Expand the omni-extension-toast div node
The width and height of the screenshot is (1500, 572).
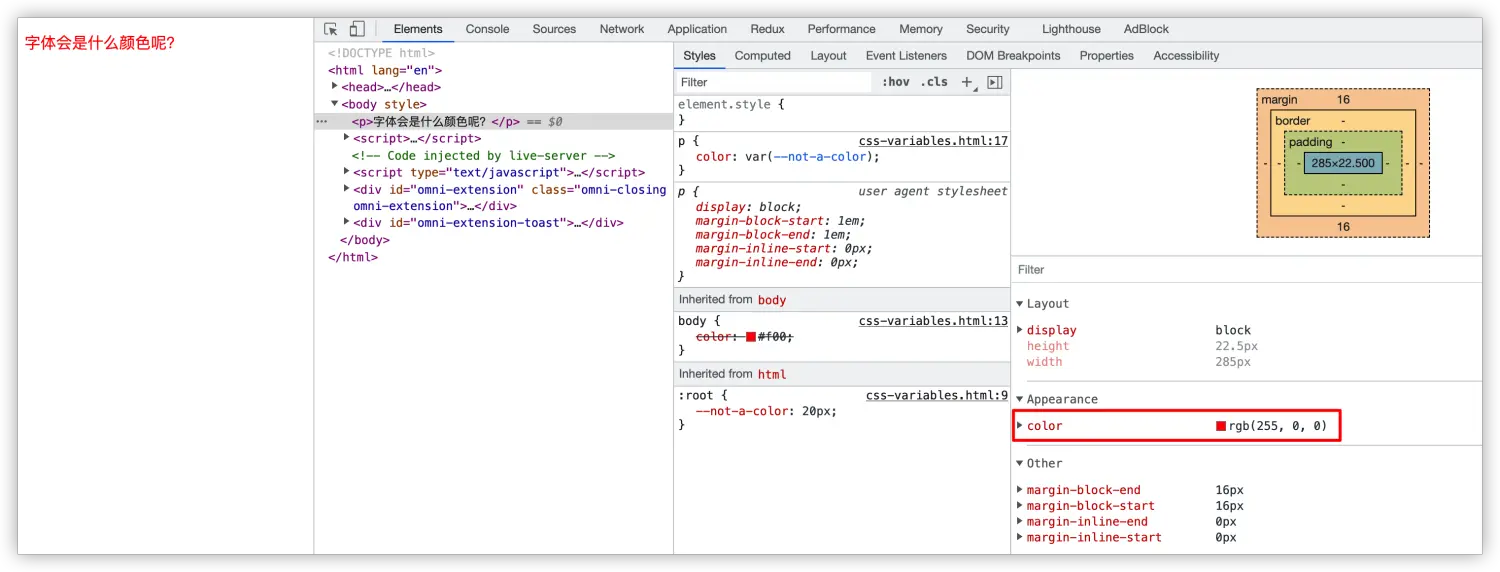tap(347, 222)
